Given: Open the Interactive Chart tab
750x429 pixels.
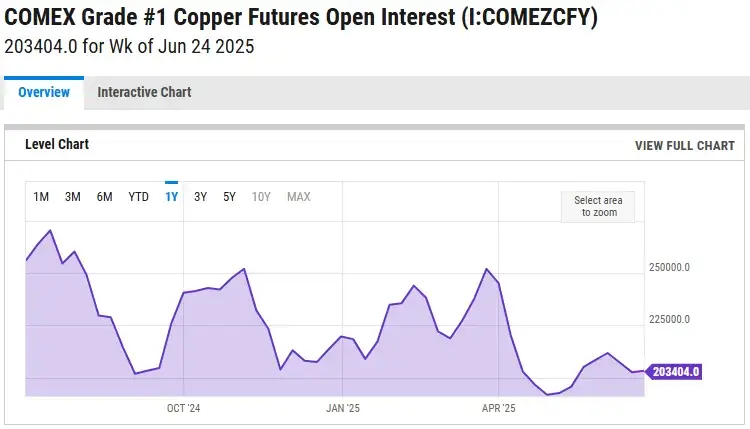Looking at the screenshot, I should coord(144,92).
